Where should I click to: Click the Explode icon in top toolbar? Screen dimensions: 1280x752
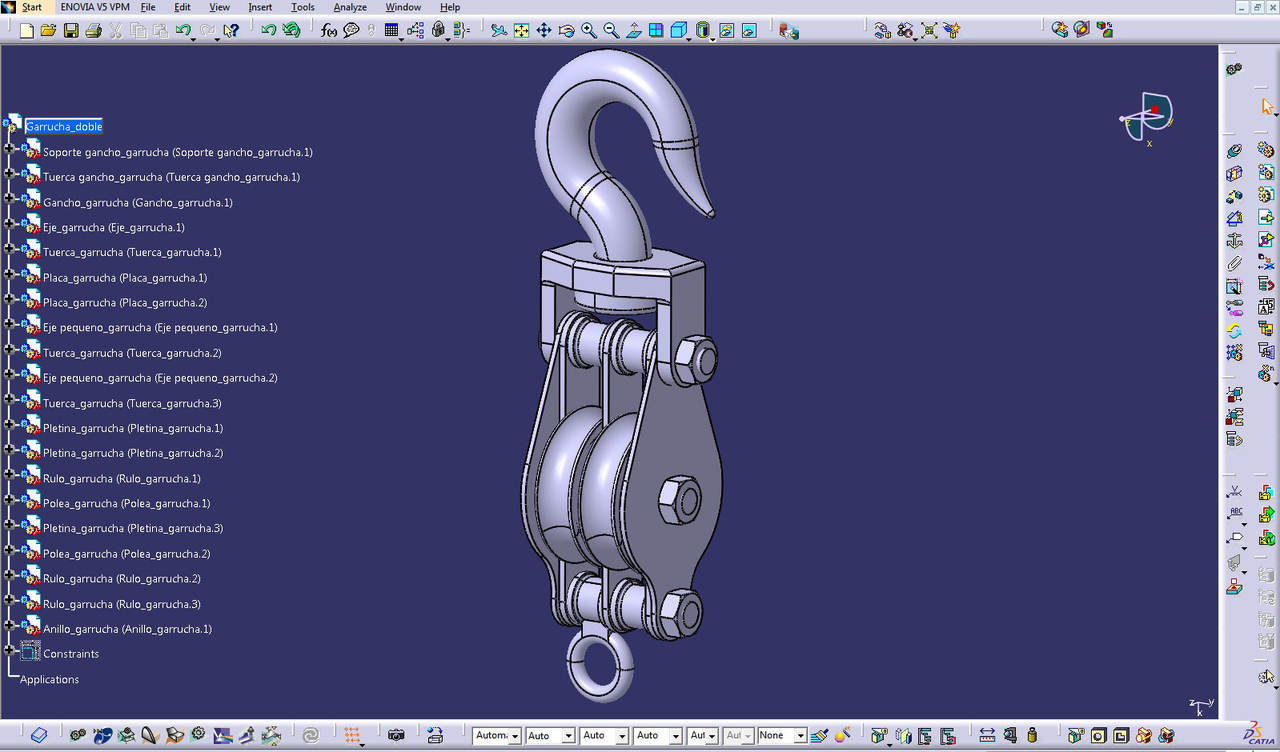(929, 31)
